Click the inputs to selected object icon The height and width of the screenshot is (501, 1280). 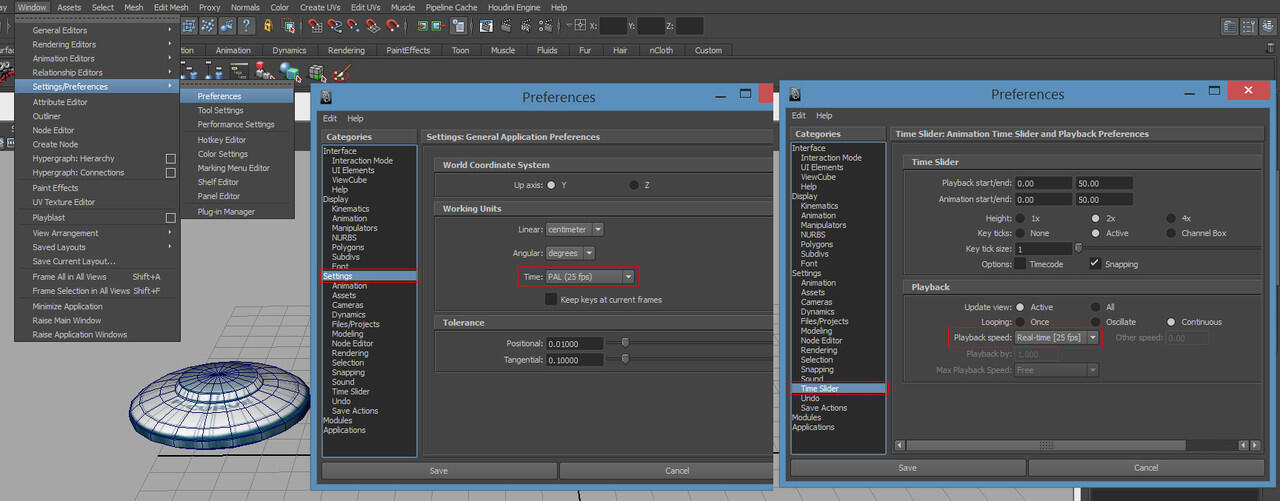(423, 26)
